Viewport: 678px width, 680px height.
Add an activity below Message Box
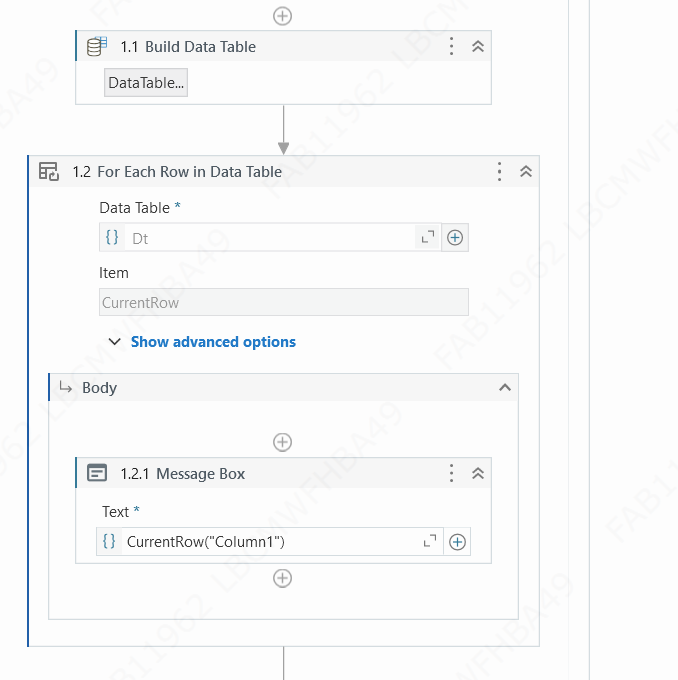coord(282,579)
